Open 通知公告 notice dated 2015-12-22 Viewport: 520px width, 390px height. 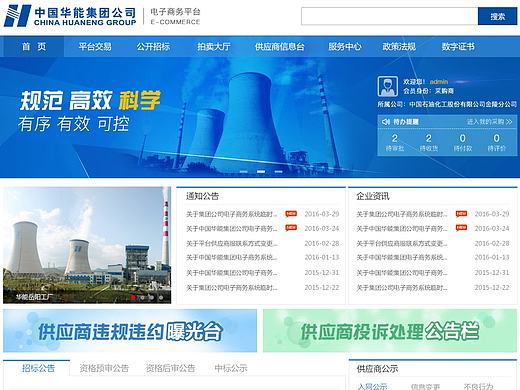click(232, 287)
